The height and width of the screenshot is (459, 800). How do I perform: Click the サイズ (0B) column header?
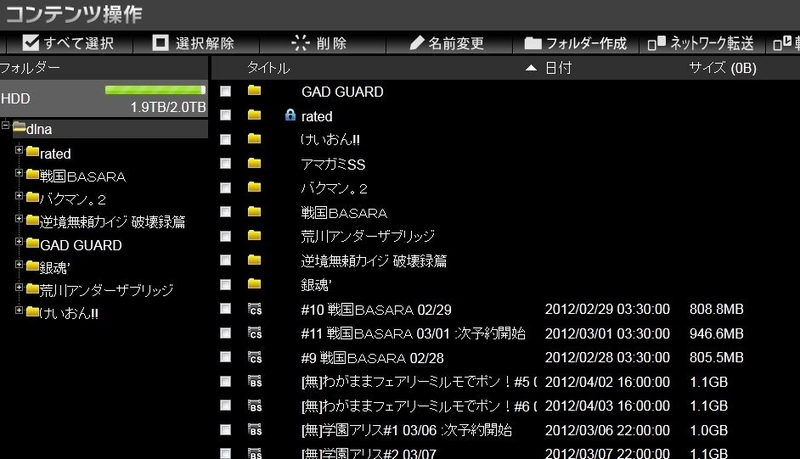(722, 68)
